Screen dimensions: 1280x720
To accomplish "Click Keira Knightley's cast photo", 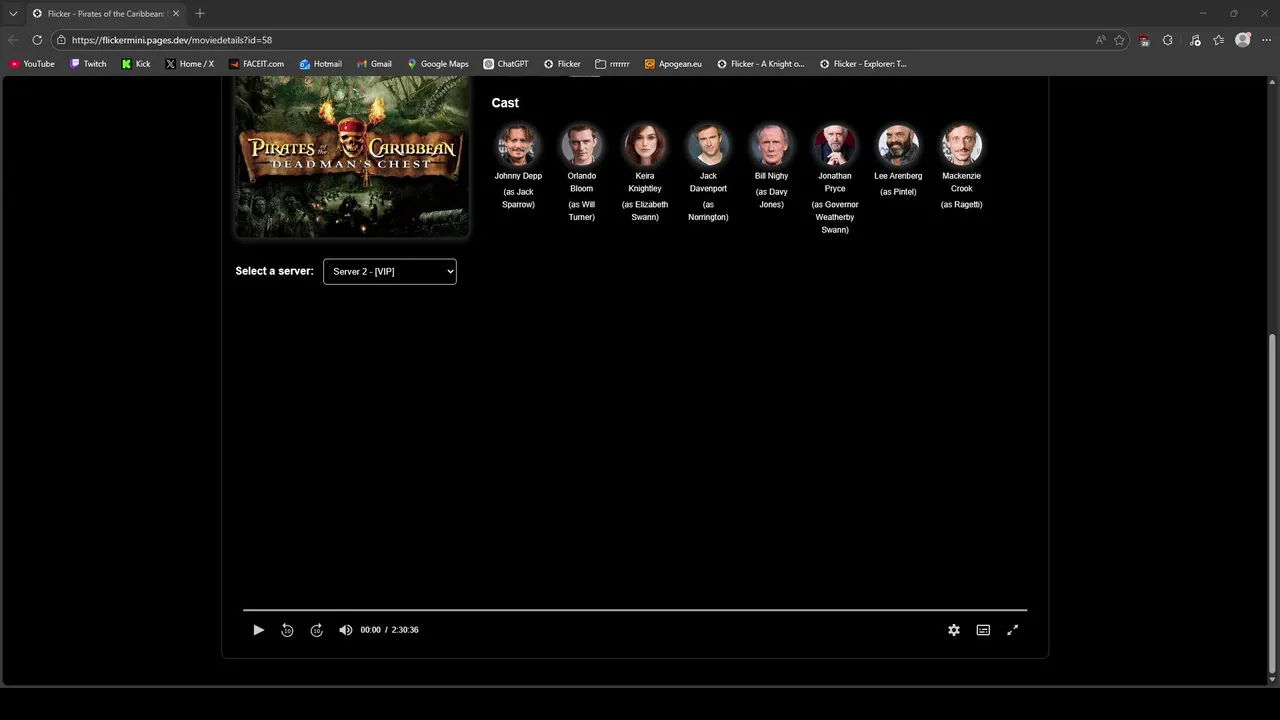I will click(x=645, y=145).
